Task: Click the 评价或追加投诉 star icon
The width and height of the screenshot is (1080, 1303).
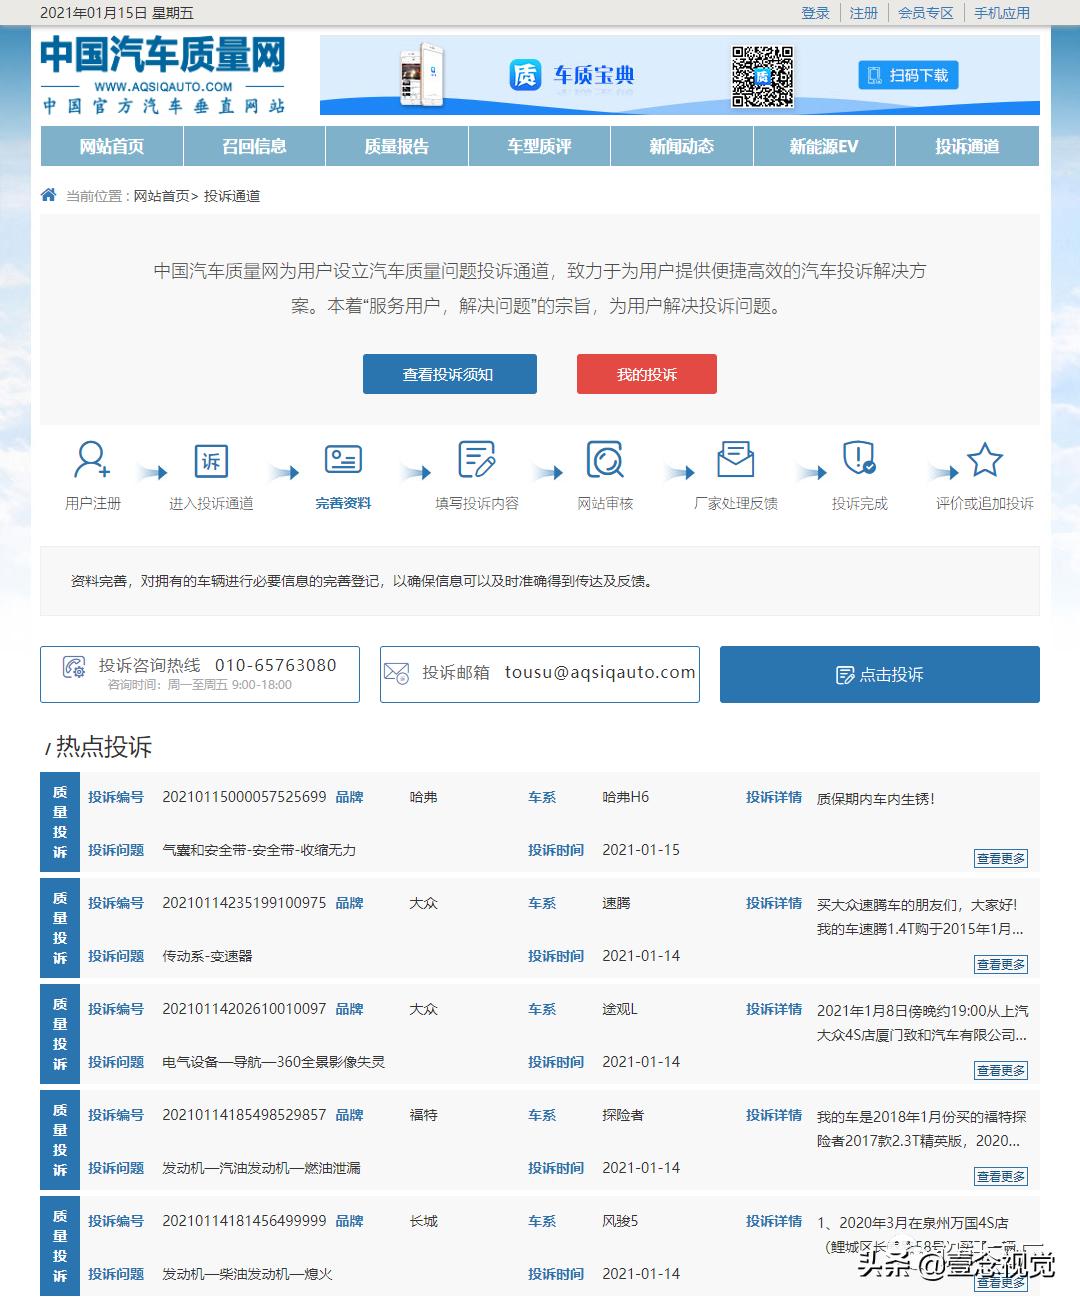Action: [986, 461]
